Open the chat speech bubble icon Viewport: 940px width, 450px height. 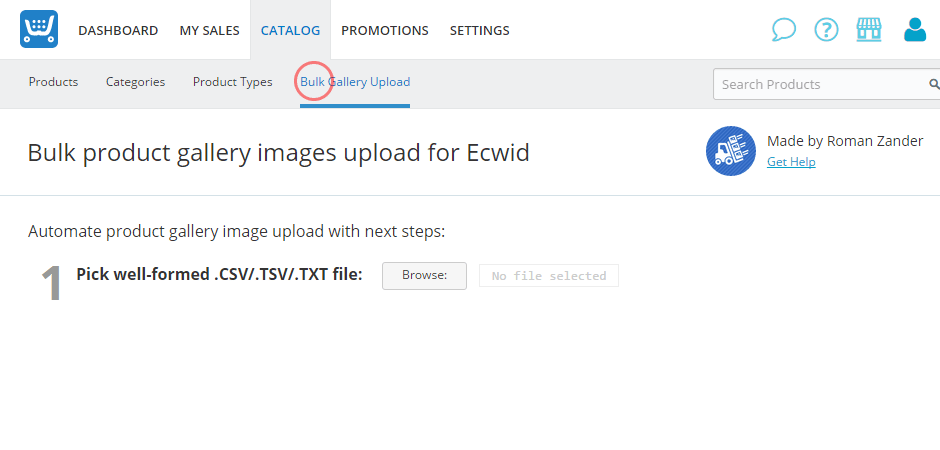click(784, 29)
